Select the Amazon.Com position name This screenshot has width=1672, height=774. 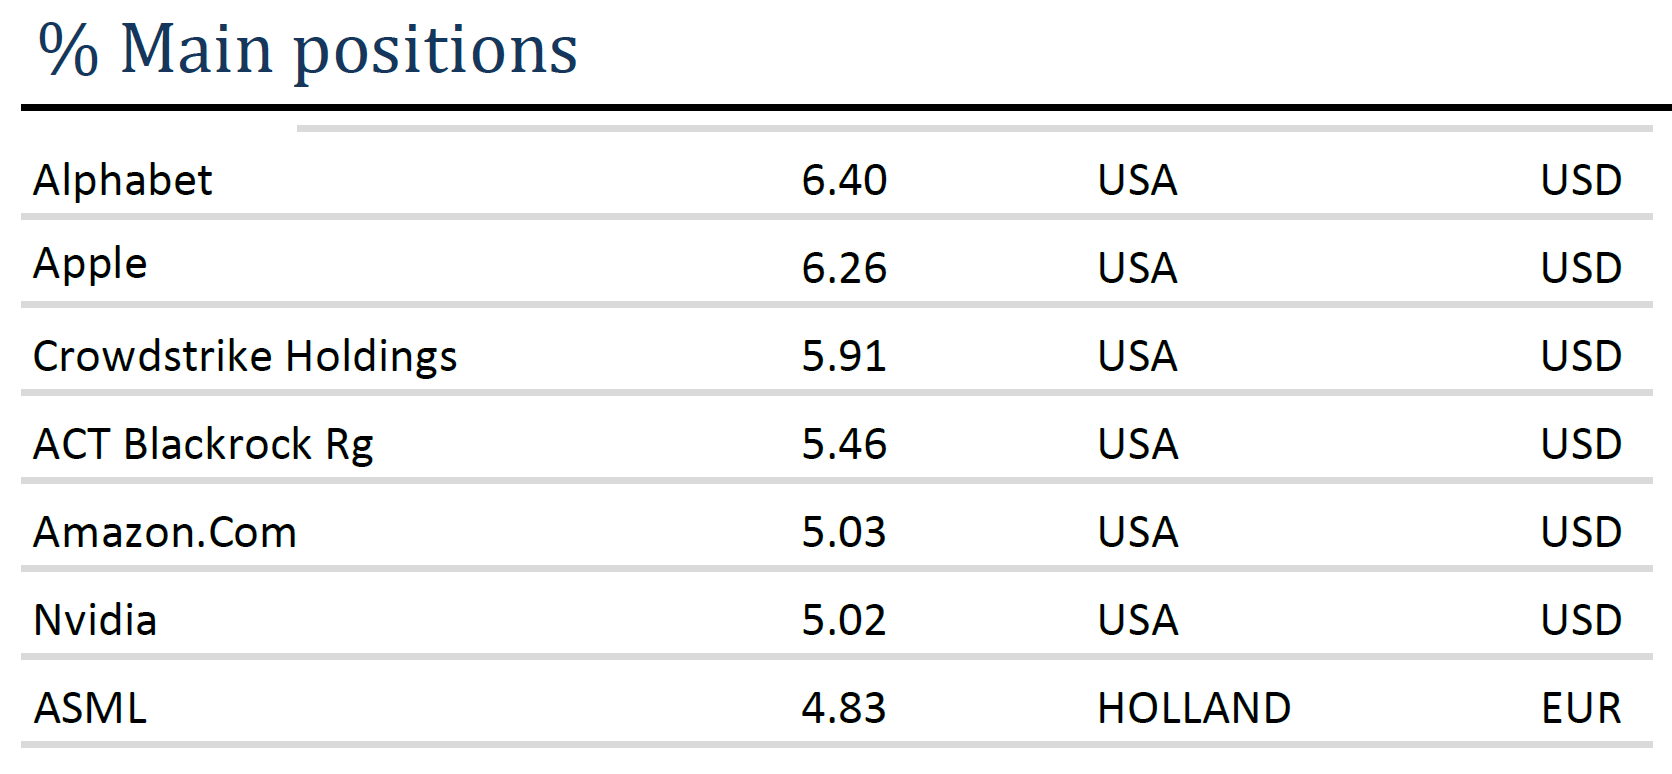[x=165, y=533]
